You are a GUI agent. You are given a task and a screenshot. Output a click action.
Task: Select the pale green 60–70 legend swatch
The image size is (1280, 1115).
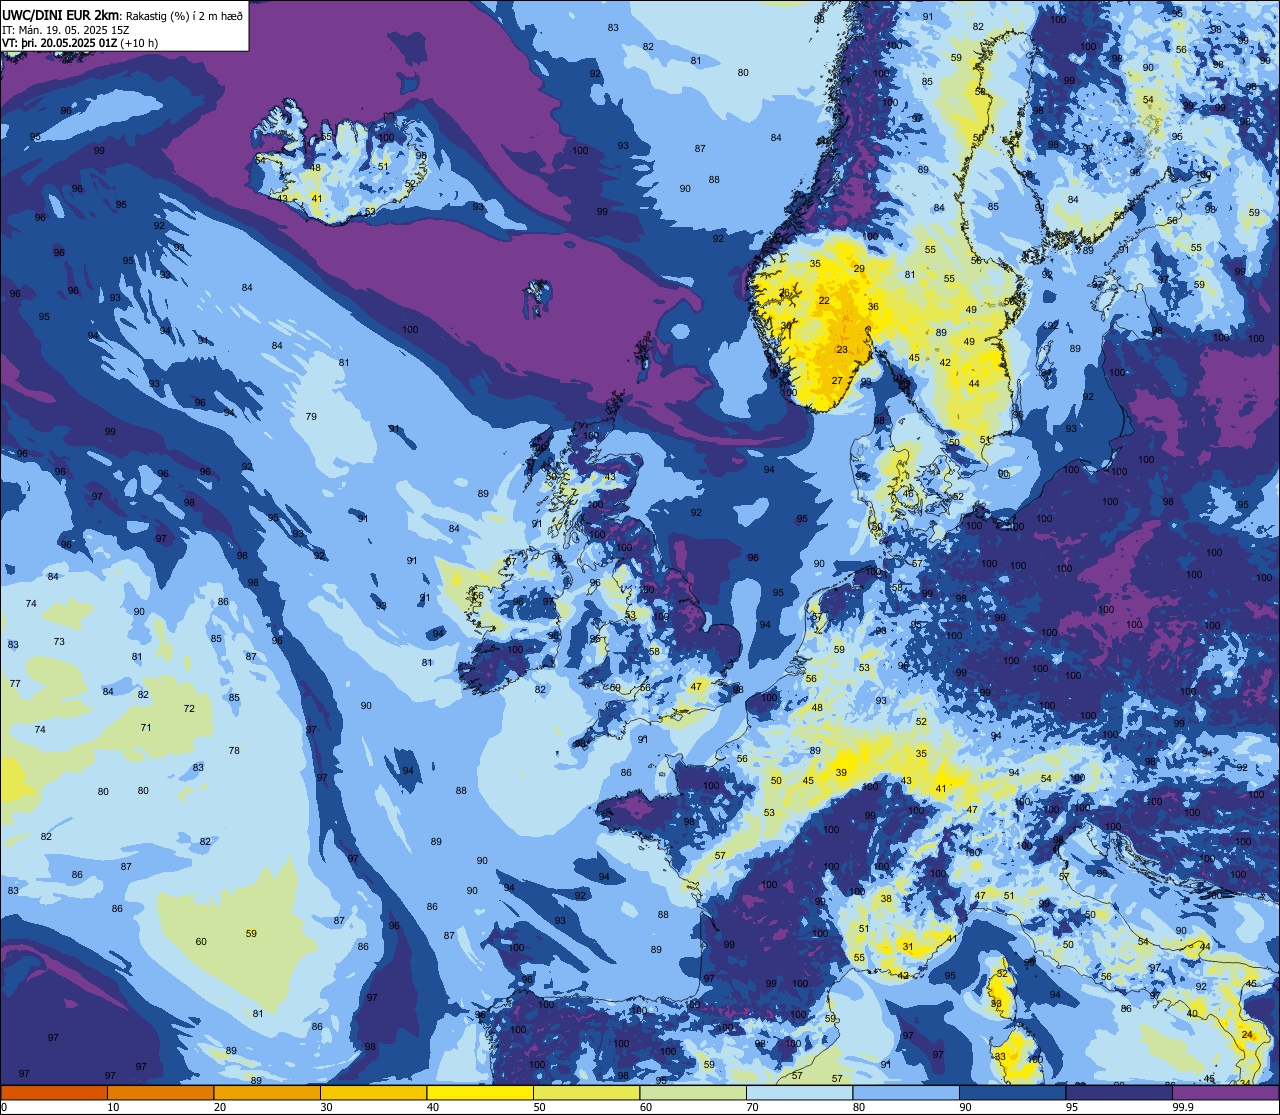click(693, 1092)
